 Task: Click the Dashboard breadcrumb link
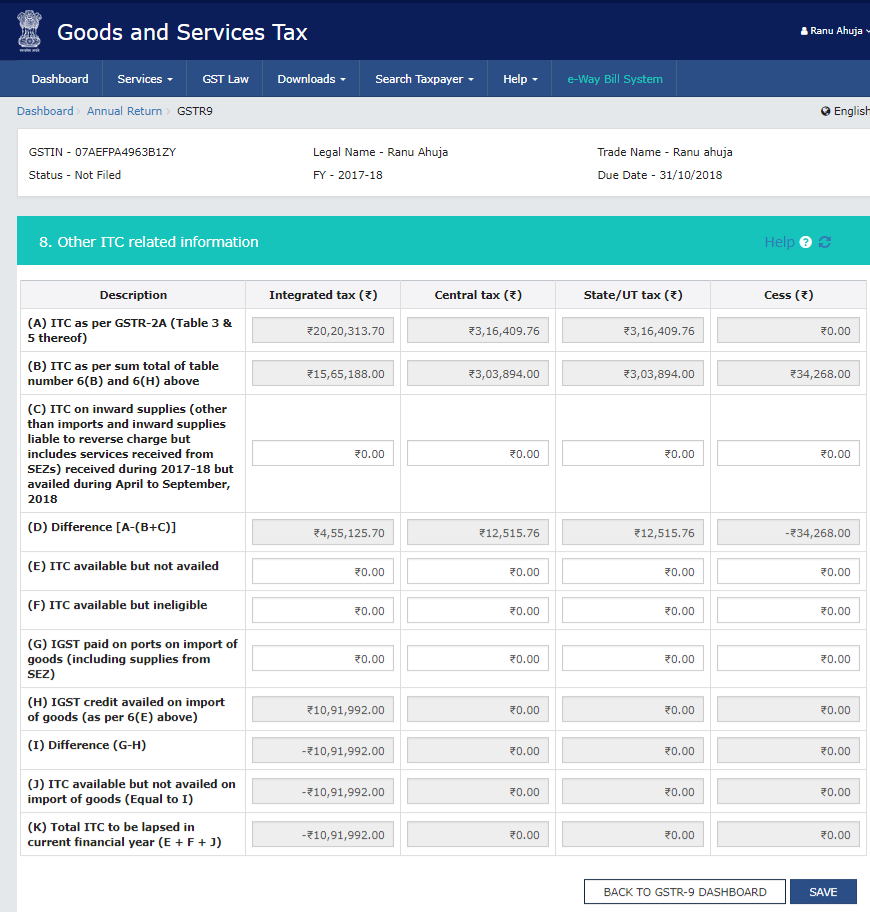click(45, 111)
